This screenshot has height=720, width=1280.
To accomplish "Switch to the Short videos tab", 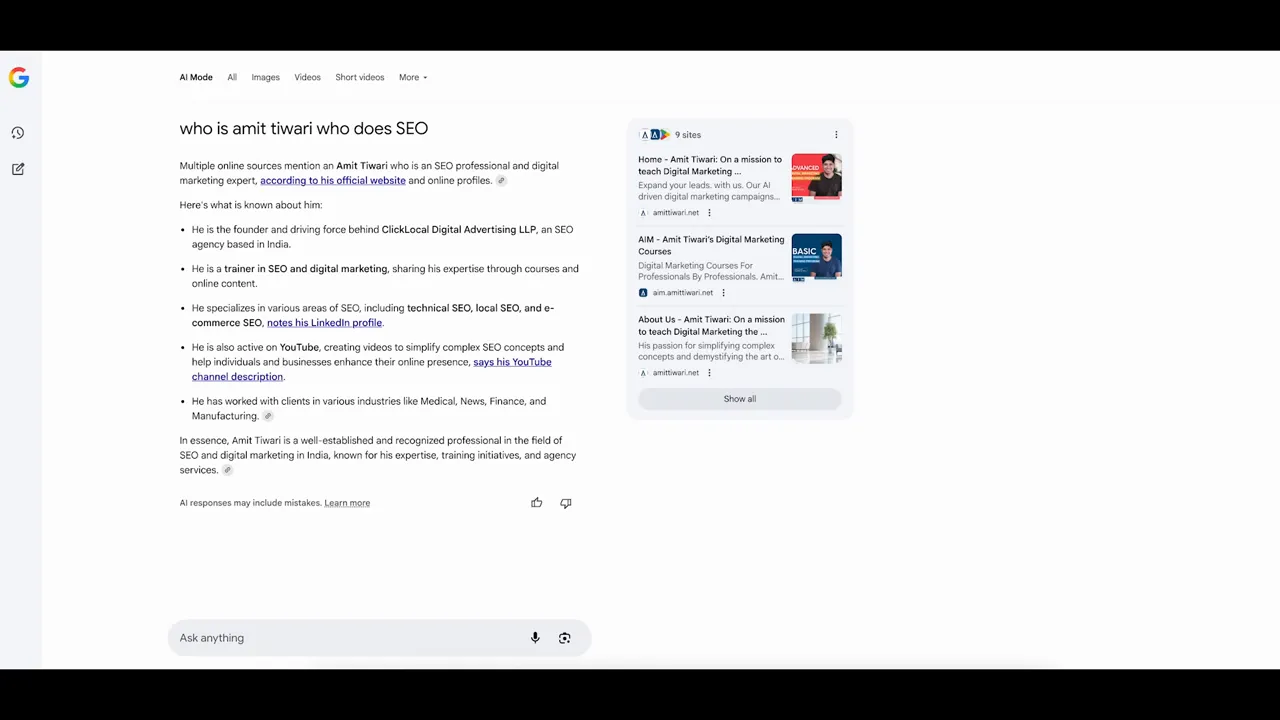I will point(359,77).
